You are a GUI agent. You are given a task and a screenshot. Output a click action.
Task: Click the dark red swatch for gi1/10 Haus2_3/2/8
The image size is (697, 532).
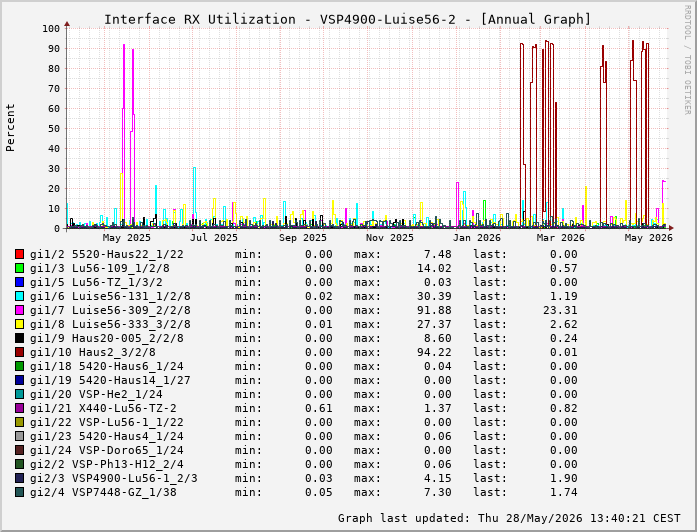[x=19, y=352]
